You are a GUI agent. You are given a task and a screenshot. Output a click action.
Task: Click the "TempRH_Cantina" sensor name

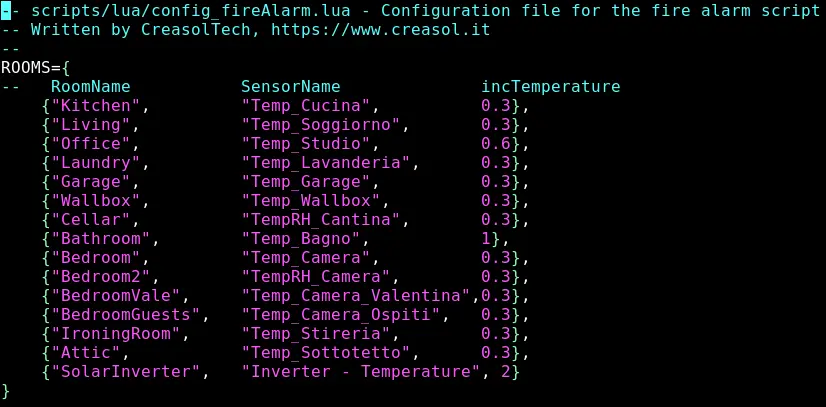[321, 220]
